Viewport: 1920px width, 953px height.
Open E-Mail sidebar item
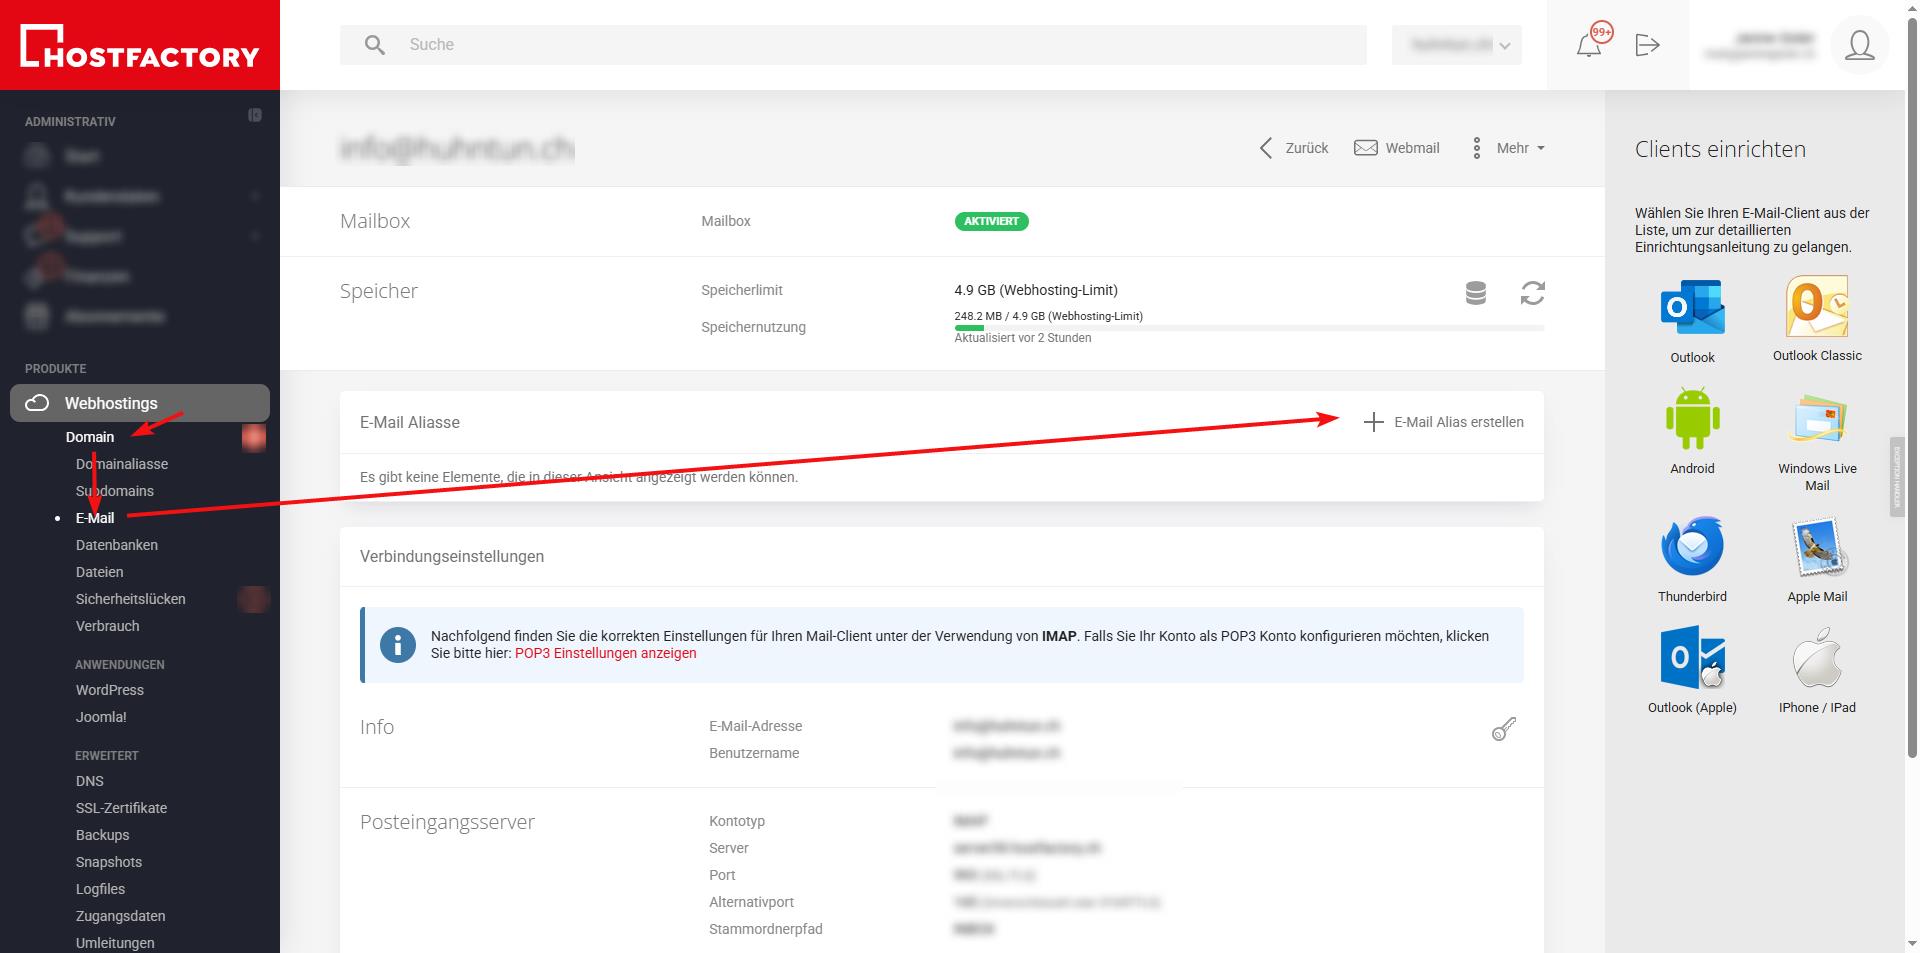[x=95, y=518]
